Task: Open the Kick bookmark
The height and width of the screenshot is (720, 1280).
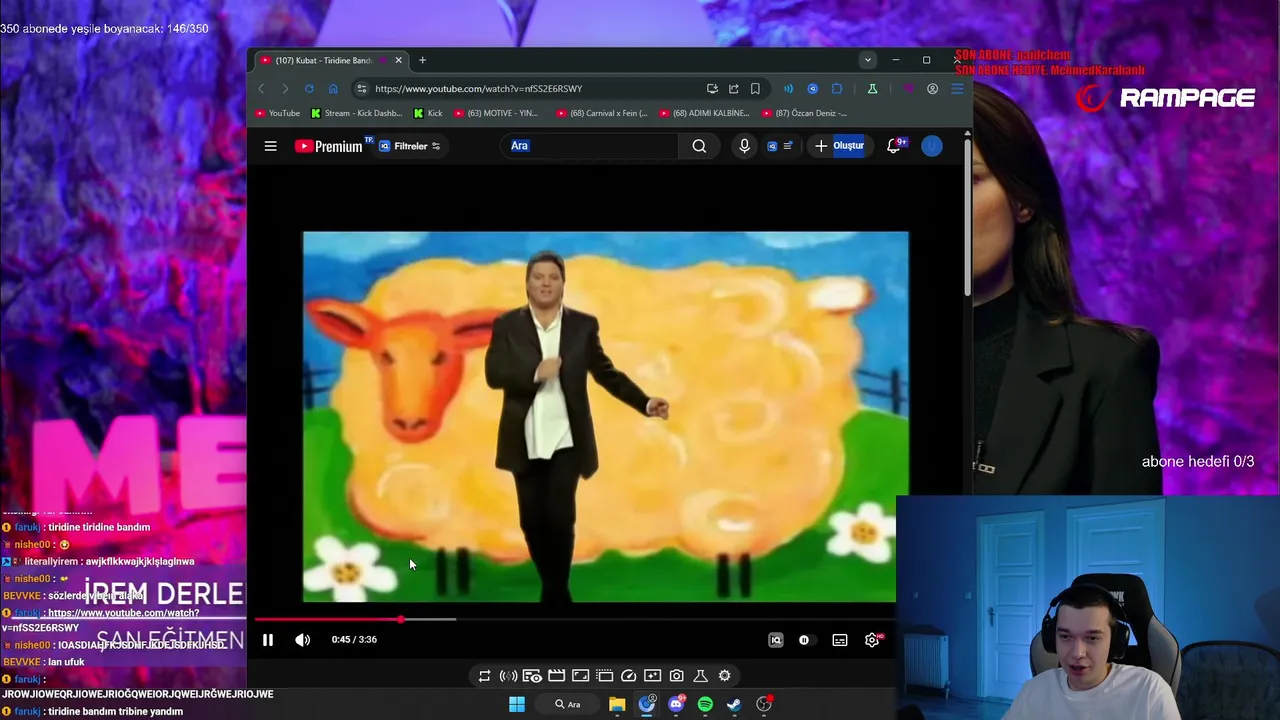Action: pyautogui.click(x=428, y=113)
